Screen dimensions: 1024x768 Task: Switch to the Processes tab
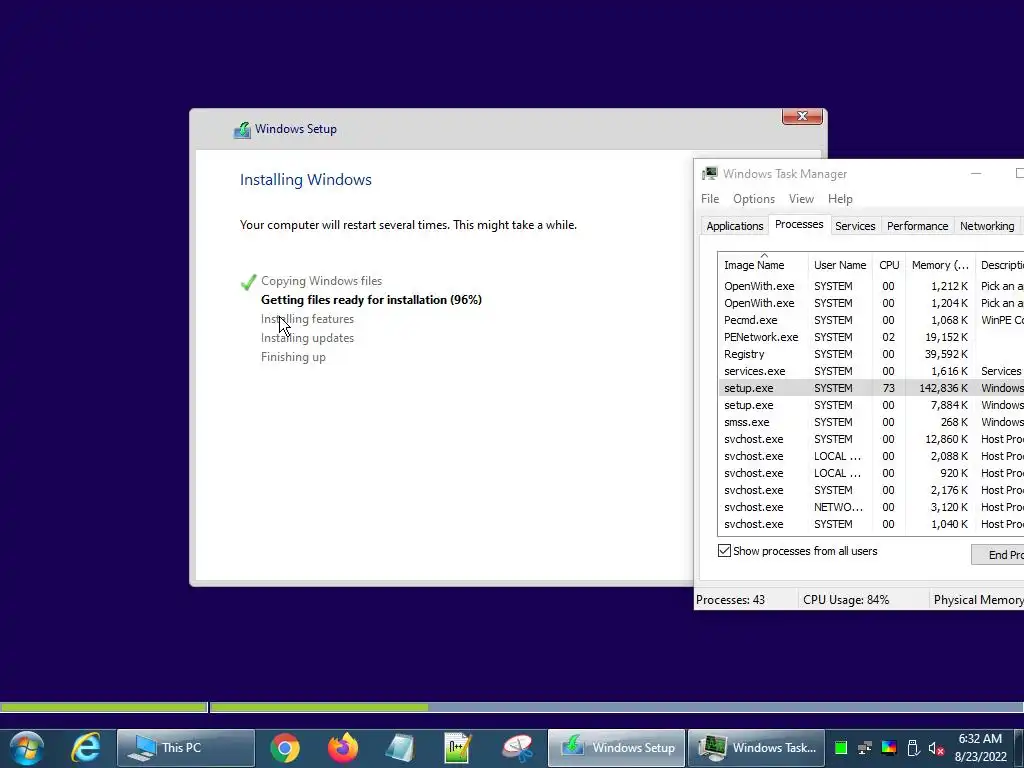[x=799, y=224]
